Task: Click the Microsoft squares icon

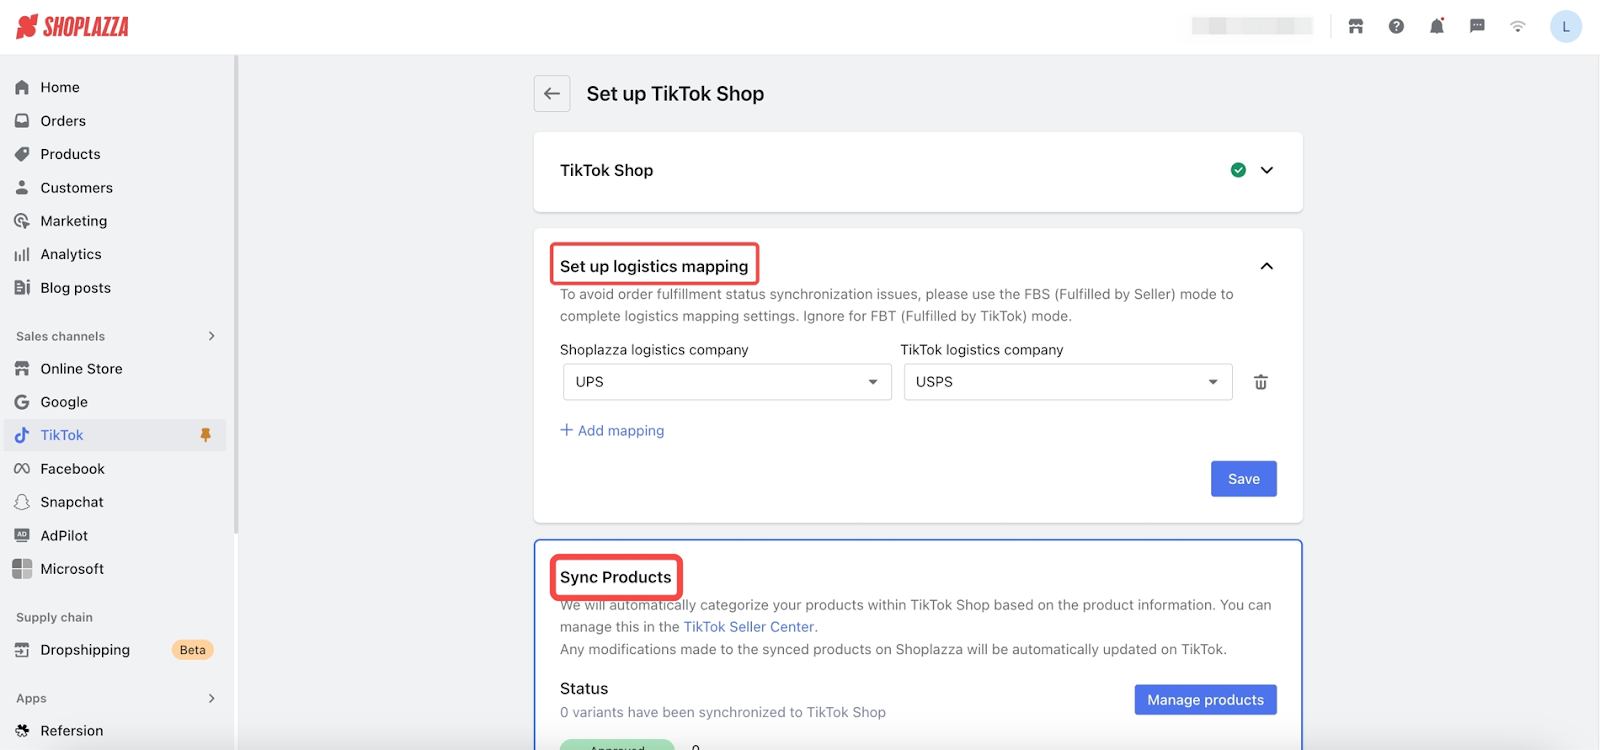Action: tap(22, 569)
